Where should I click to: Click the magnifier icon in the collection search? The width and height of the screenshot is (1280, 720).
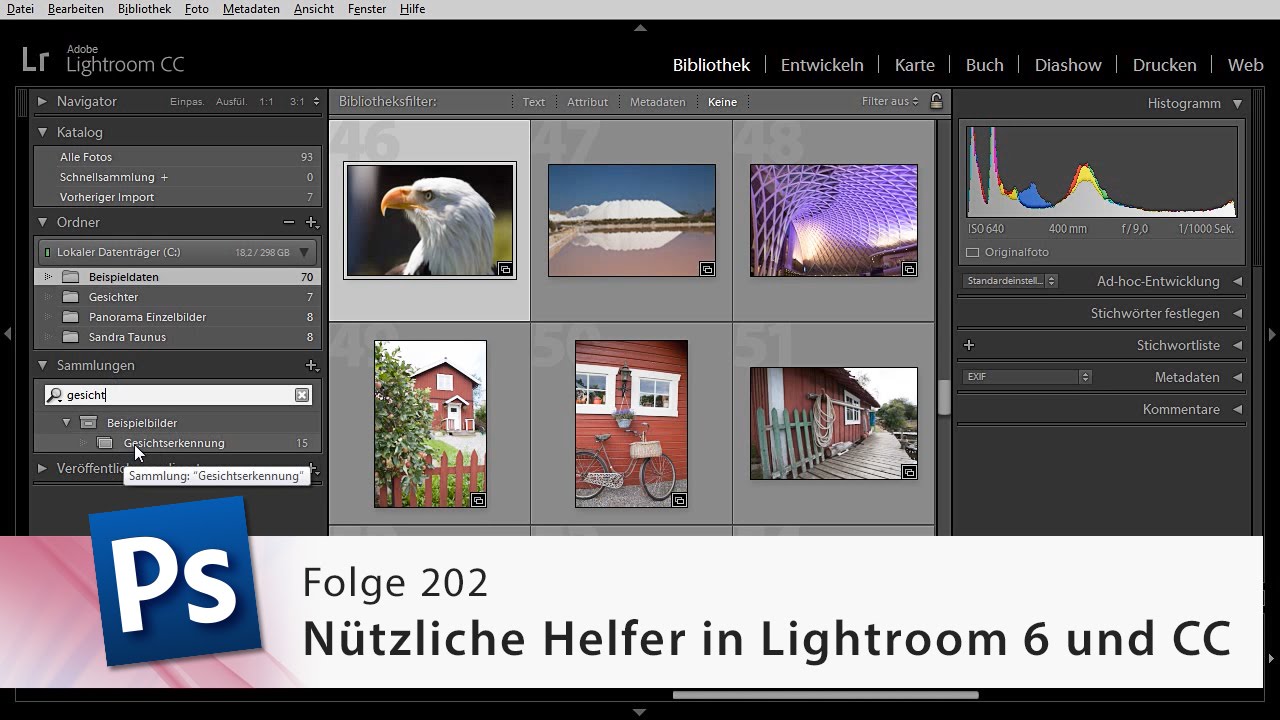pyautogui.click(x=56, y=395)
